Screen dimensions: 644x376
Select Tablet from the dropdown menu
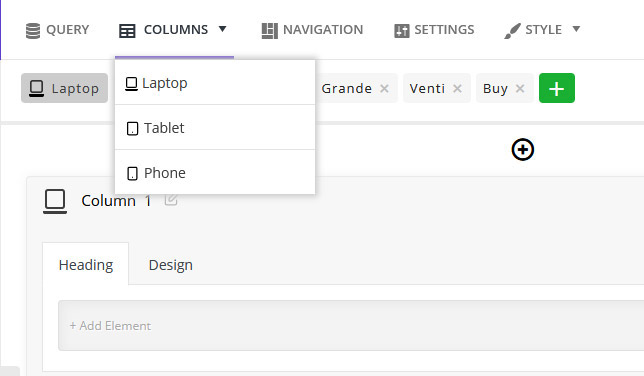[x=215, y=127]
